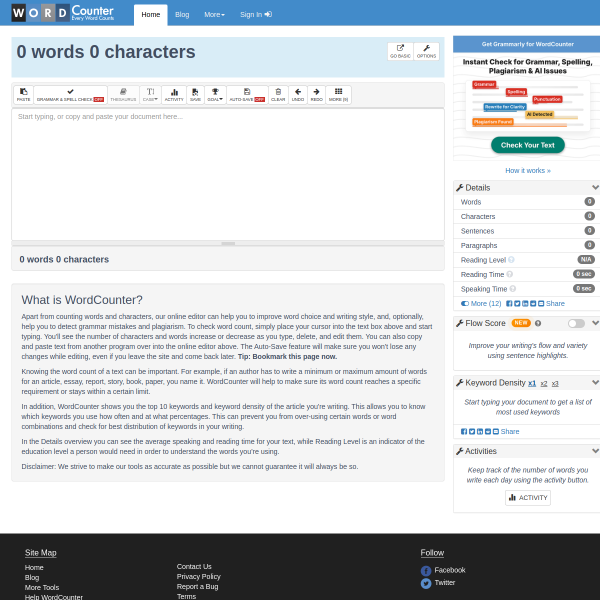Click the Speaking Time help icon

(x=513, y=289)
